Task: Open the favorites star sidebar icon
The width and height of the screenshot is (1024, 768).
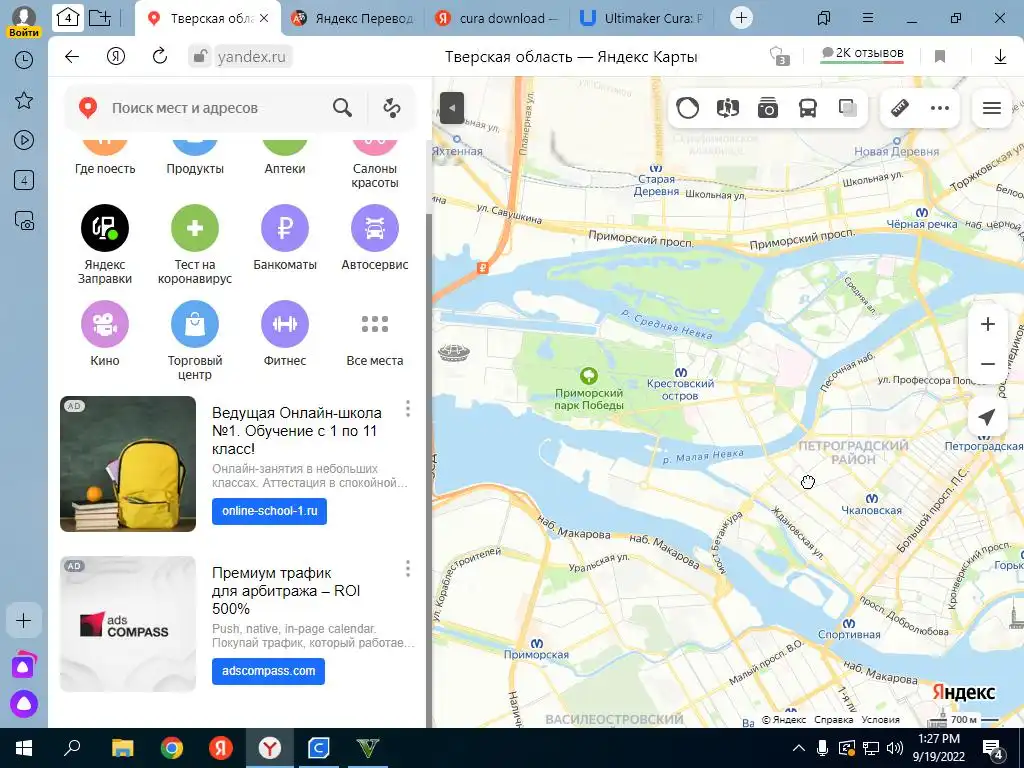Action: tap(24, 100)
